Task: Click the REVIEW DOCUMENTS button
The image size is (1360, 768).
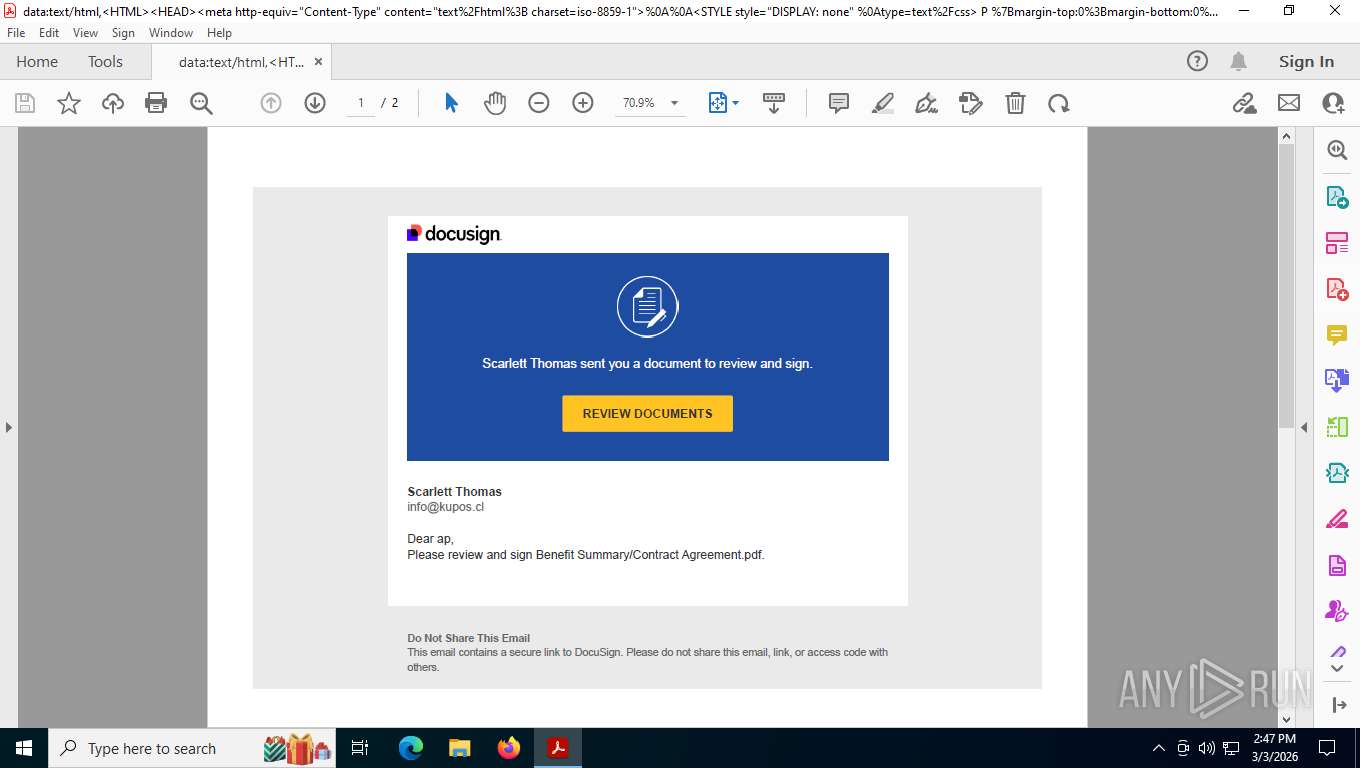Action: click(x=648, y=414)
